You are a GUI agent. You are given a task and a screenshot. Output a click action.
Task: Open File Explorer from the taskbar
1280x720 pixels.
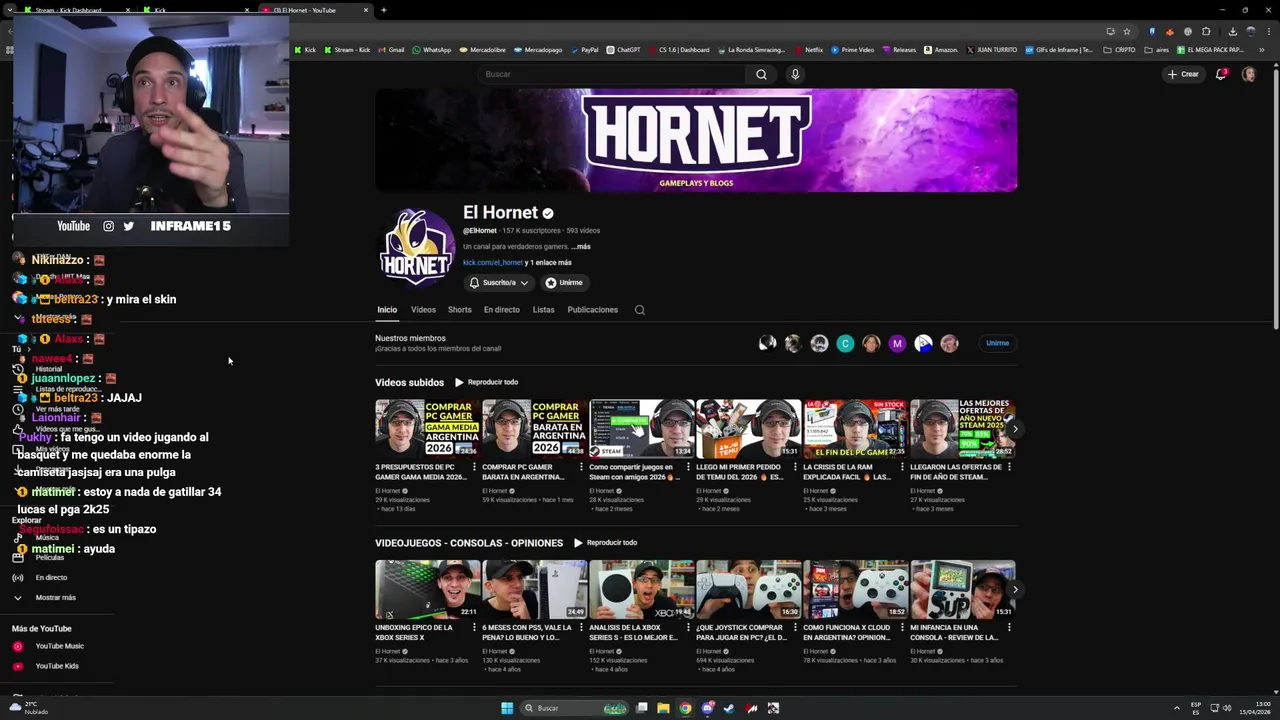coord(663,708)
